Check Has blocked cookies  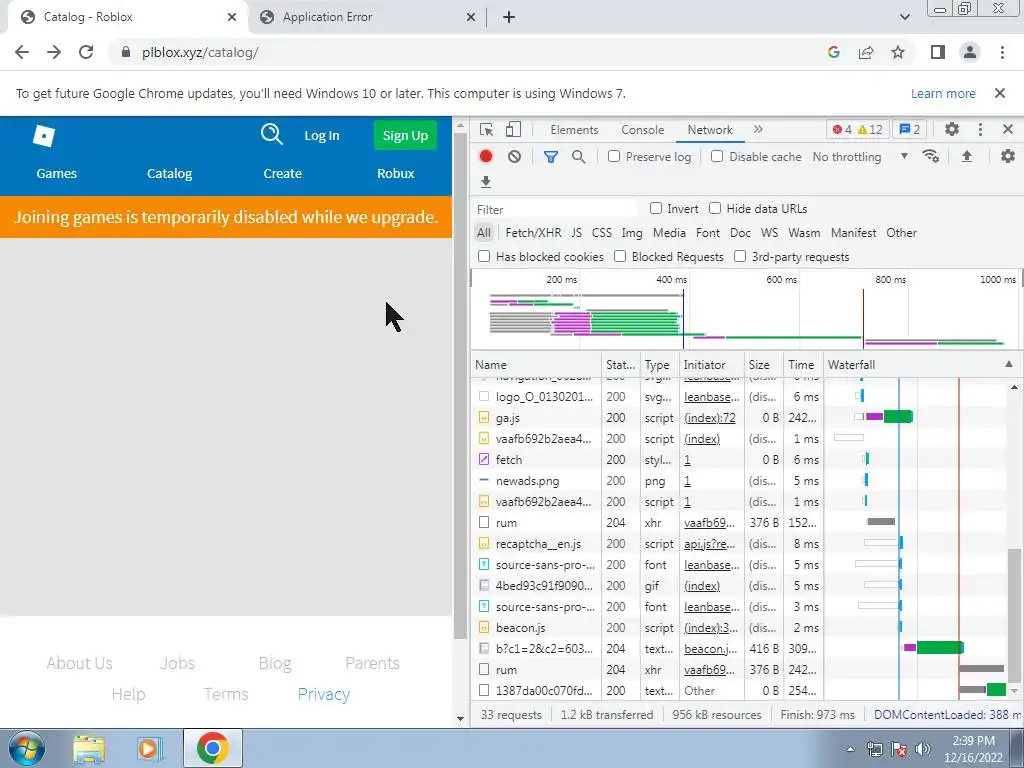pos(484,256)
